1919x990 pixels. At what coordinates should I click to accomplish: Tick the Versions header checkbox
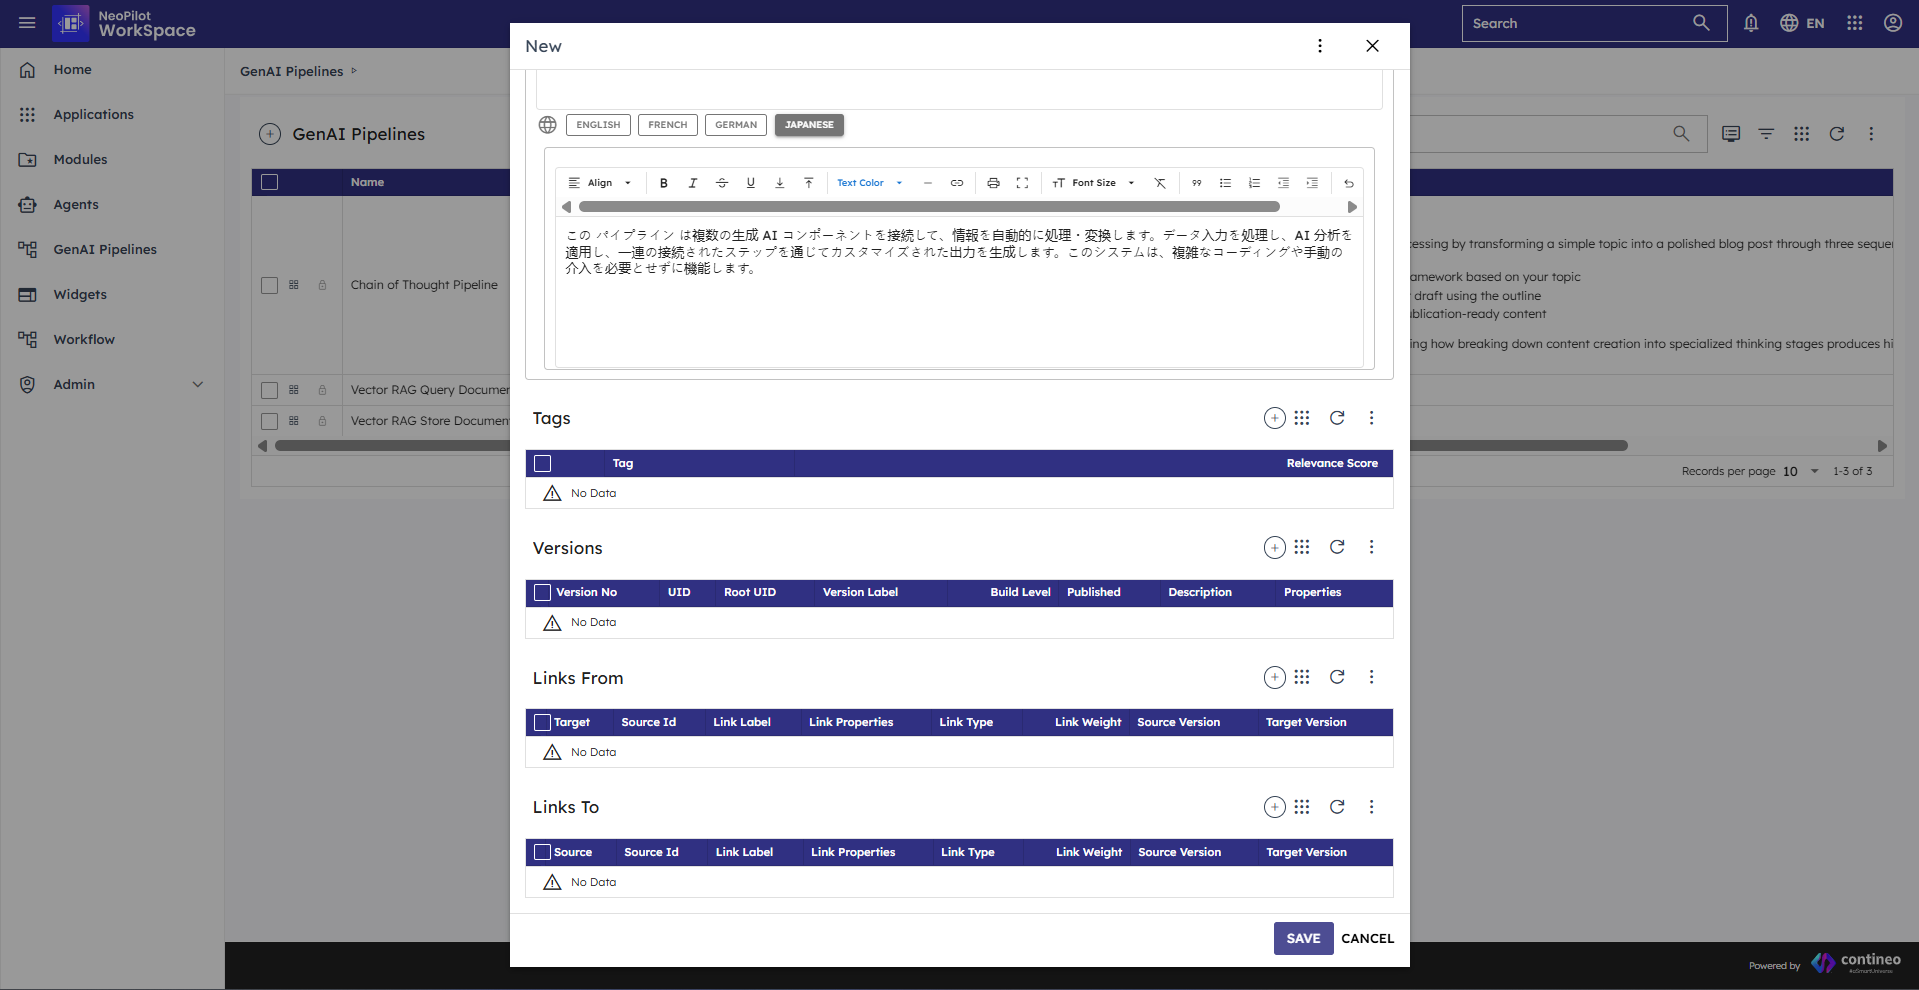[x=543, y=592]
